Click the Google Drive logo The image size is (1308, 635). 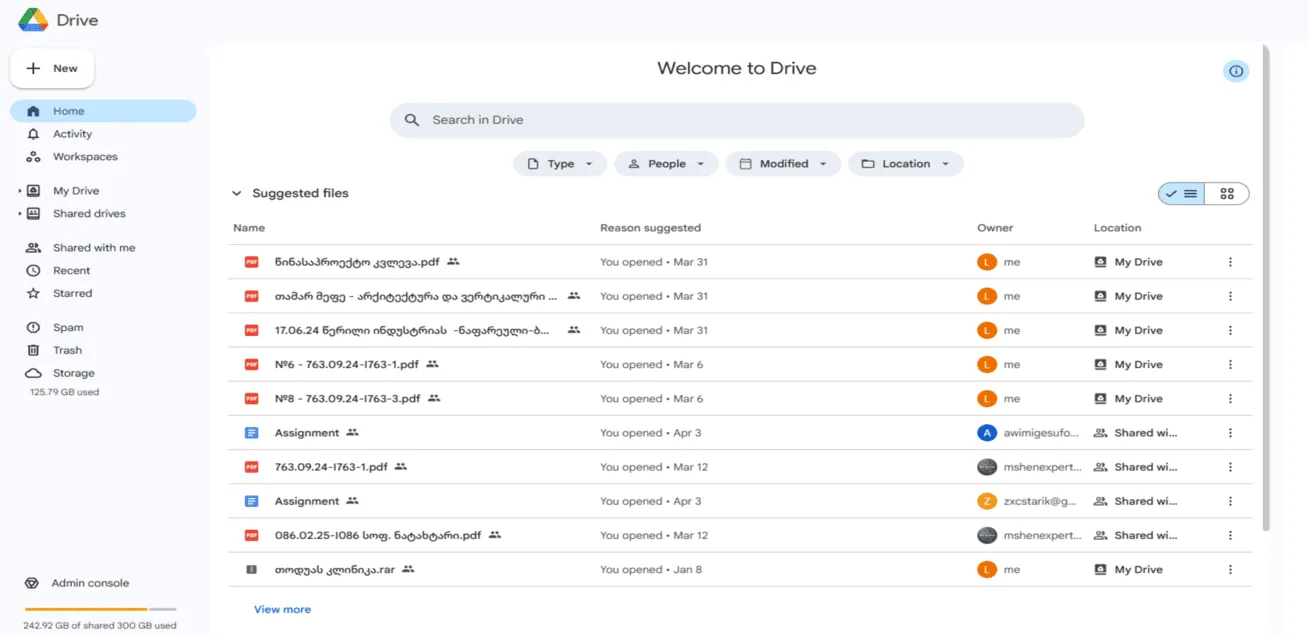[34, 20]
